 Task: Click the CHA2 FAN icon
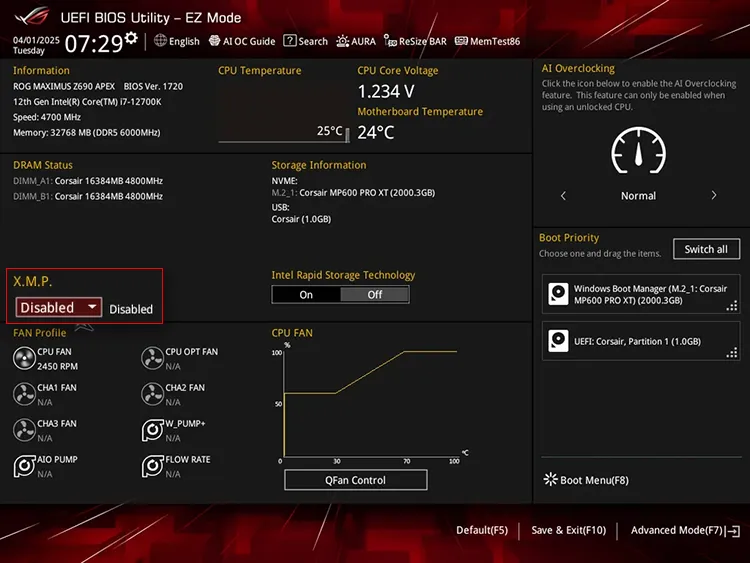pyautogui.click(x=152, y=394)
